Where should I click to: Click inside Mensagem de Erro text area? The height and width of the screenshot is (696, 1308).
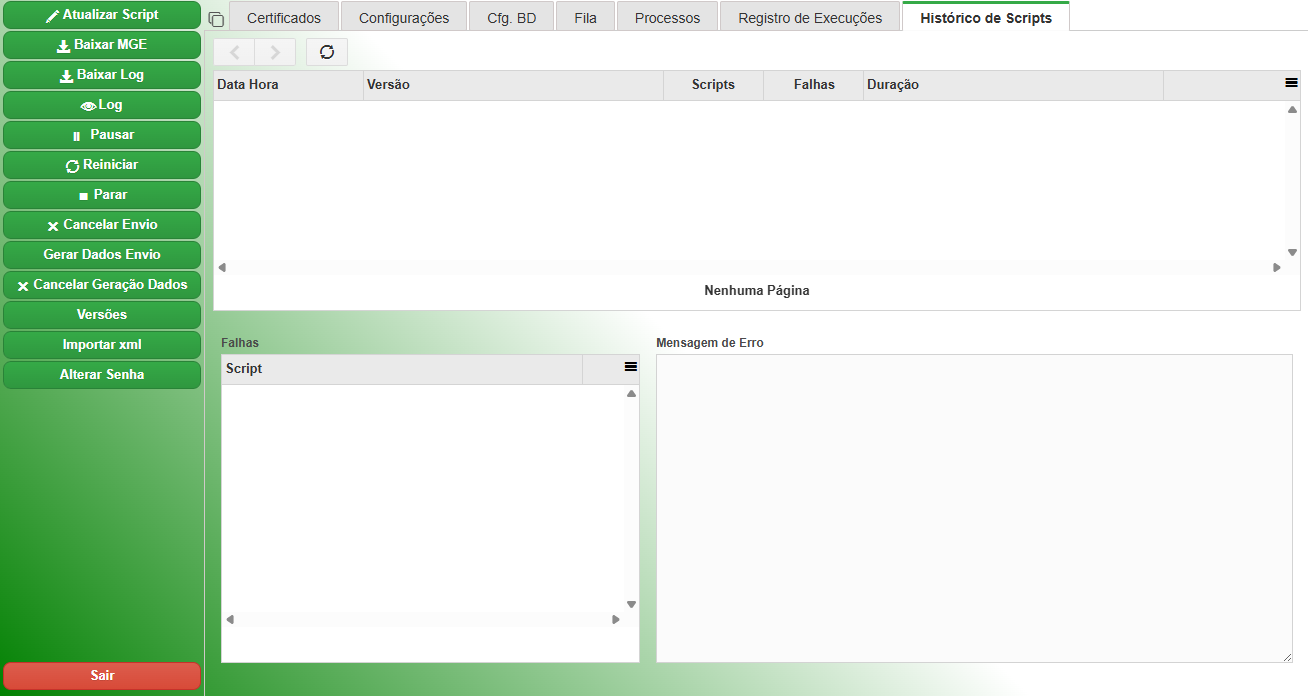pyautogui.click(x=974, y=508)
